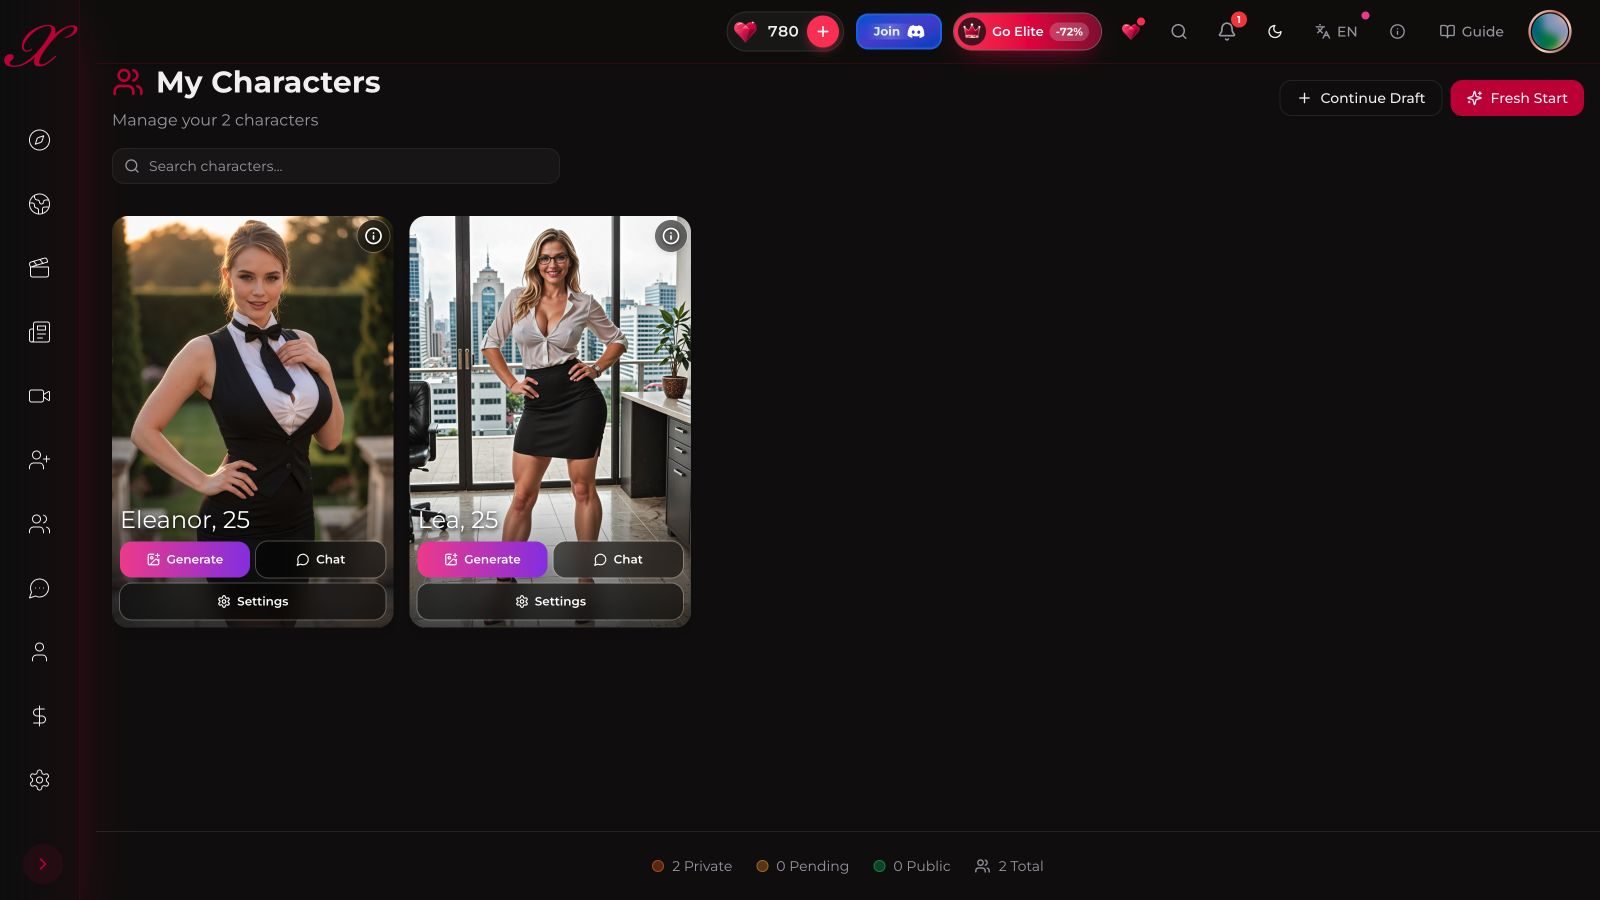Click Chat on Eleanor's card
The width and height of the screenshot is (1600, 900).
320,559
